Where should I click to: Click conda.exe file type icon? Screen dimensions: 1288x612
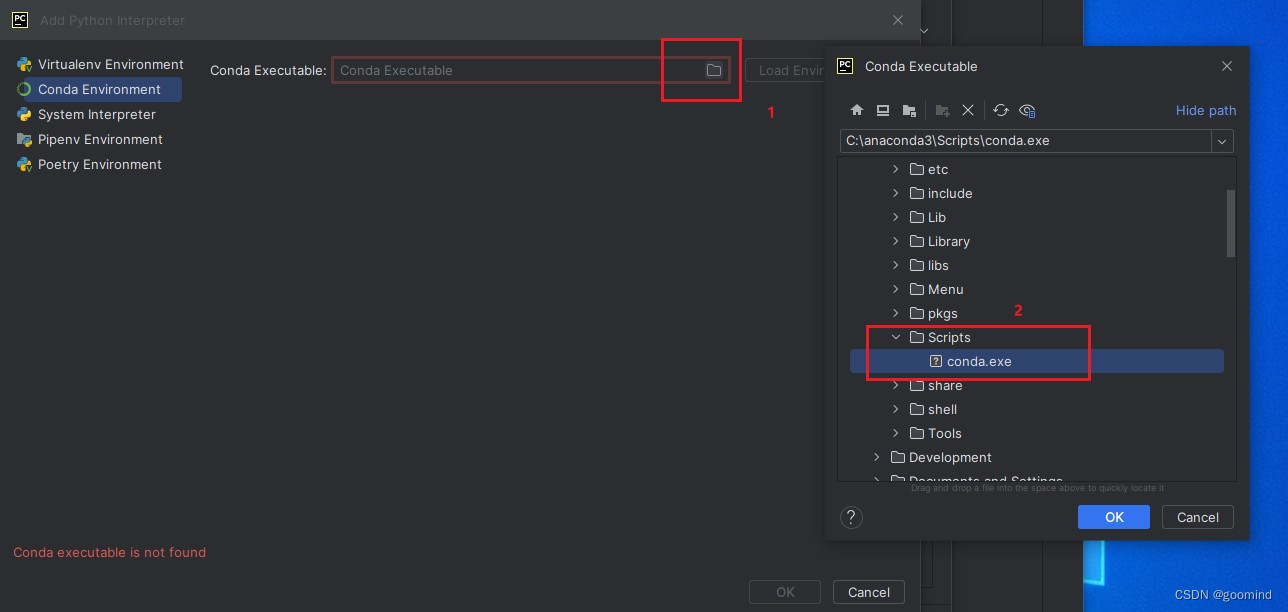[936, 361]
